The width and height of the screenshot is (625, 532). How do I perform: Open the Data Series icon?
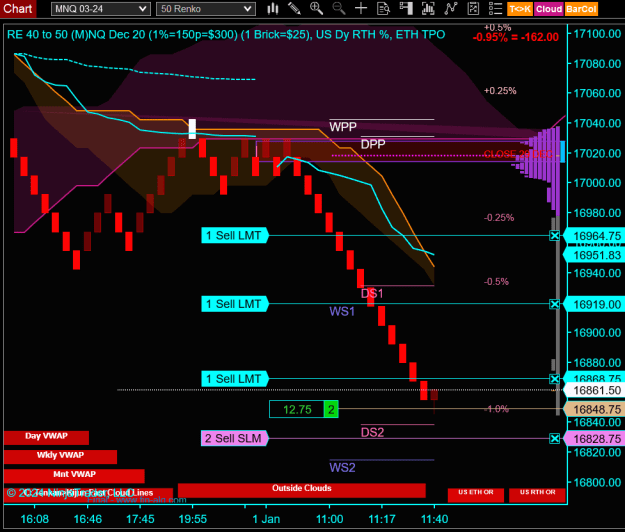428,9
